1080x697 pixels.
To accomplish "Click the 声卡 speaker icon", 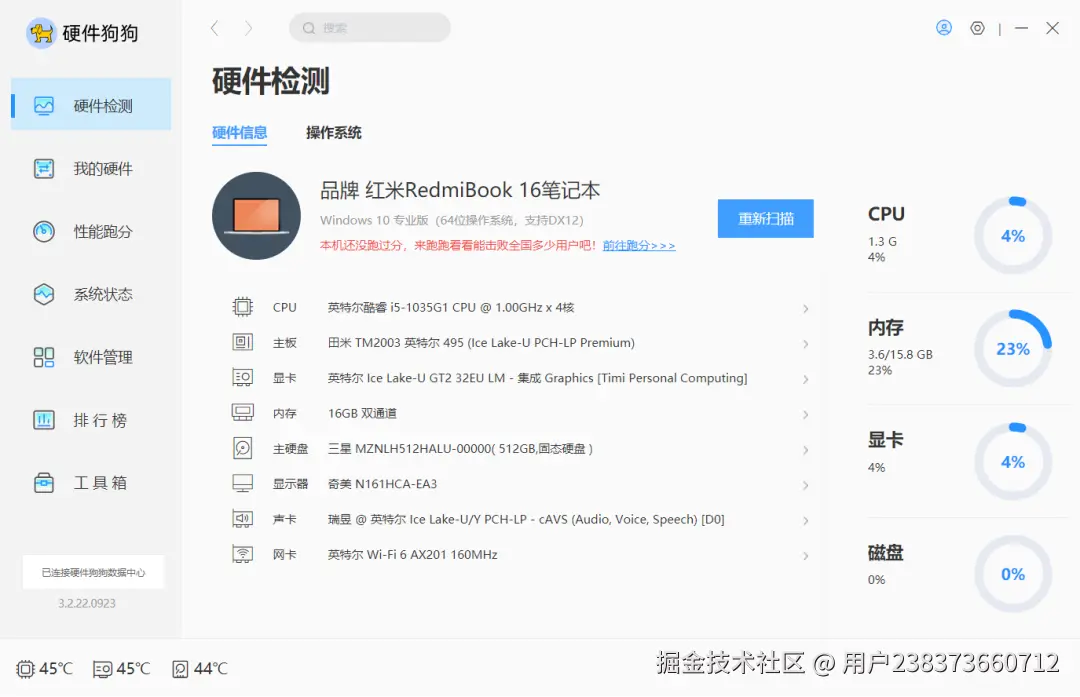I will coord(242,518).
